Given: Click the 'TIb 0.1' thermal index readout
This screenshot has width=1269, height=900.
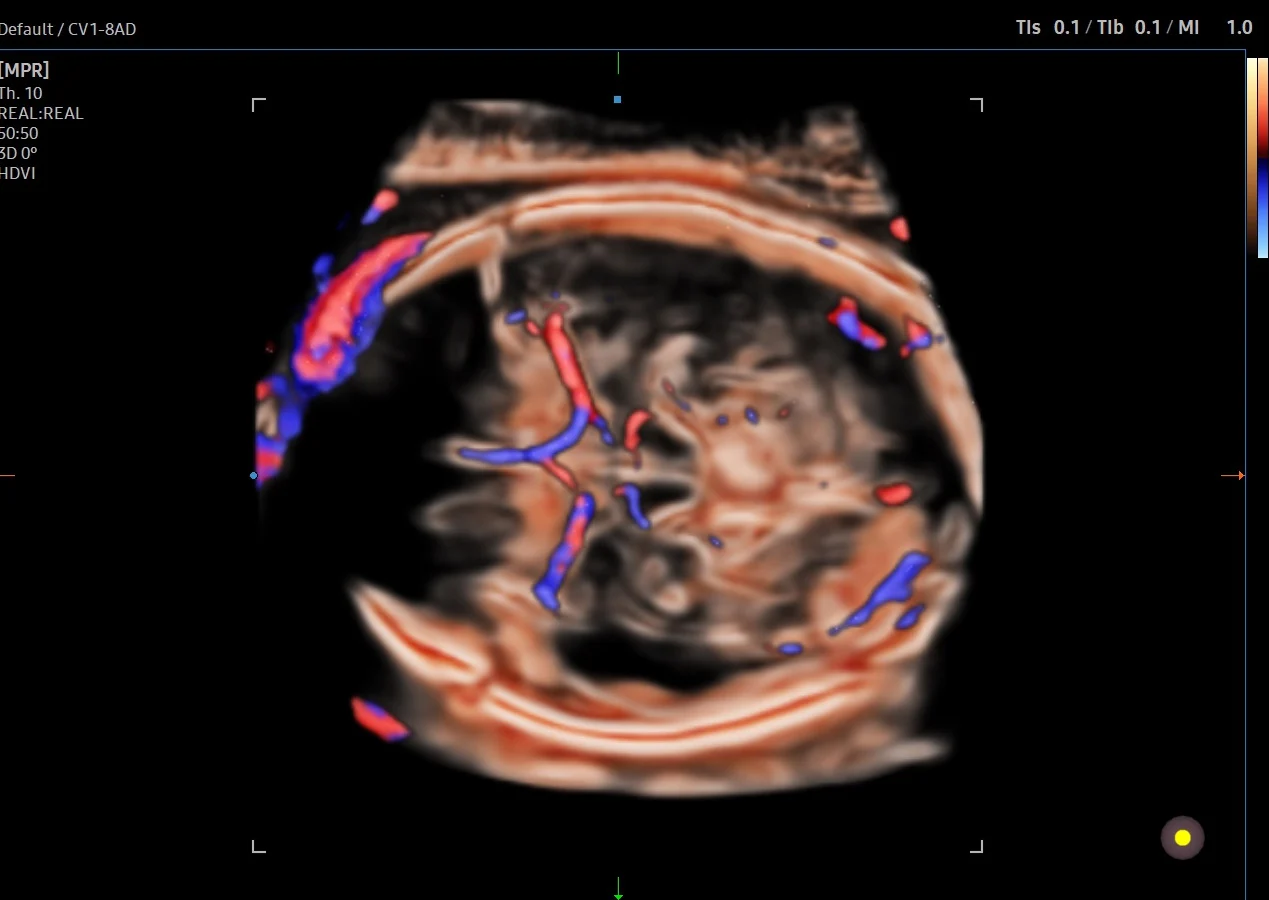Looking at the screenshot, I should 1129,27.
